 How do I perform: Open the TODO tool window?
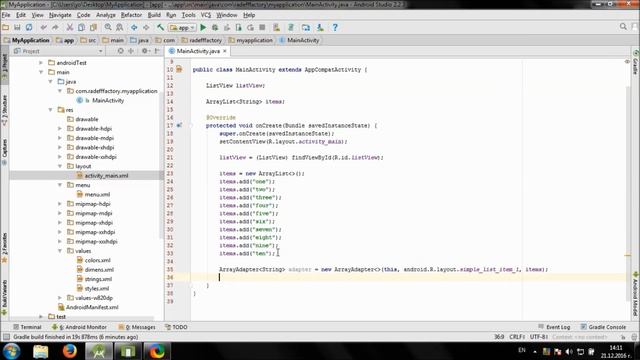176,327
